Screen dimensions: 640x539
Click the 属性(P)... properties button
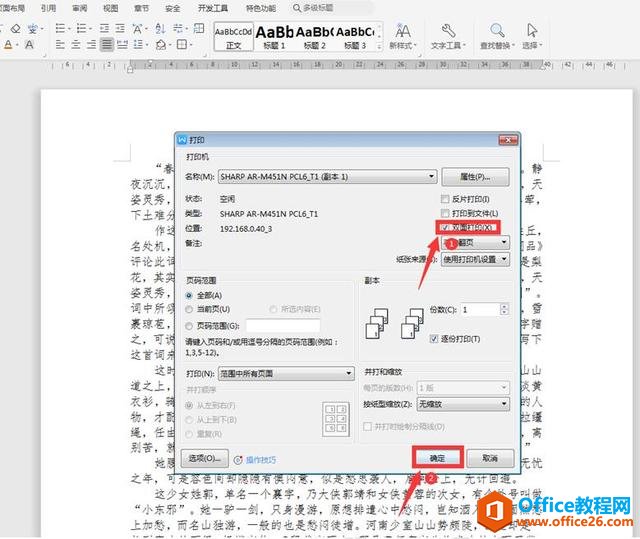[476, 177]
